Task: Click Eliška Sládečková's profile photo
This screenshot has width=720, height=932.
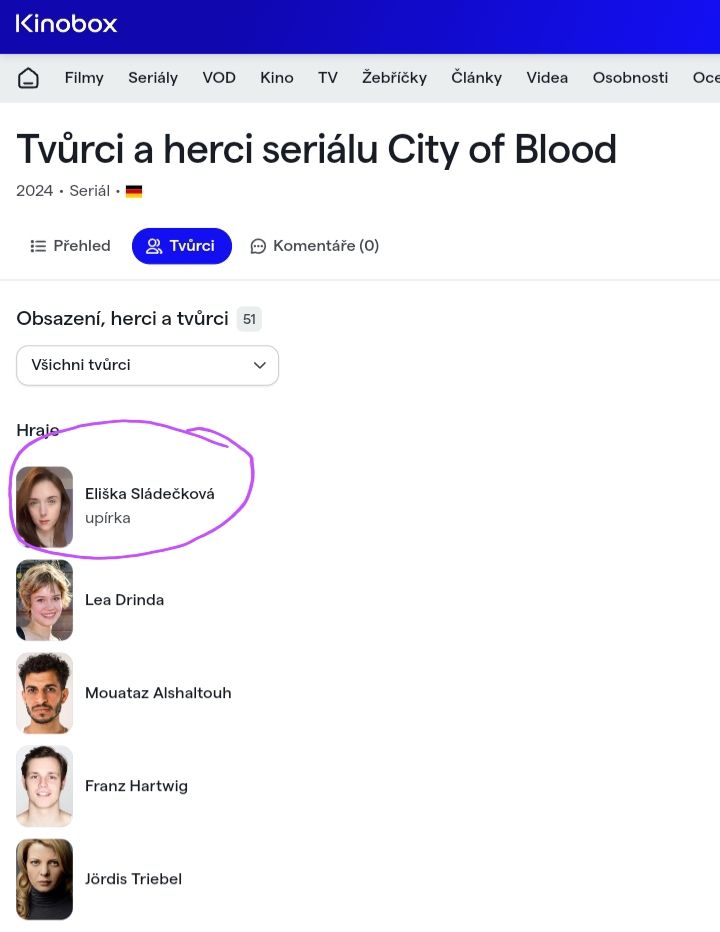Action: (x=44, y=507)
